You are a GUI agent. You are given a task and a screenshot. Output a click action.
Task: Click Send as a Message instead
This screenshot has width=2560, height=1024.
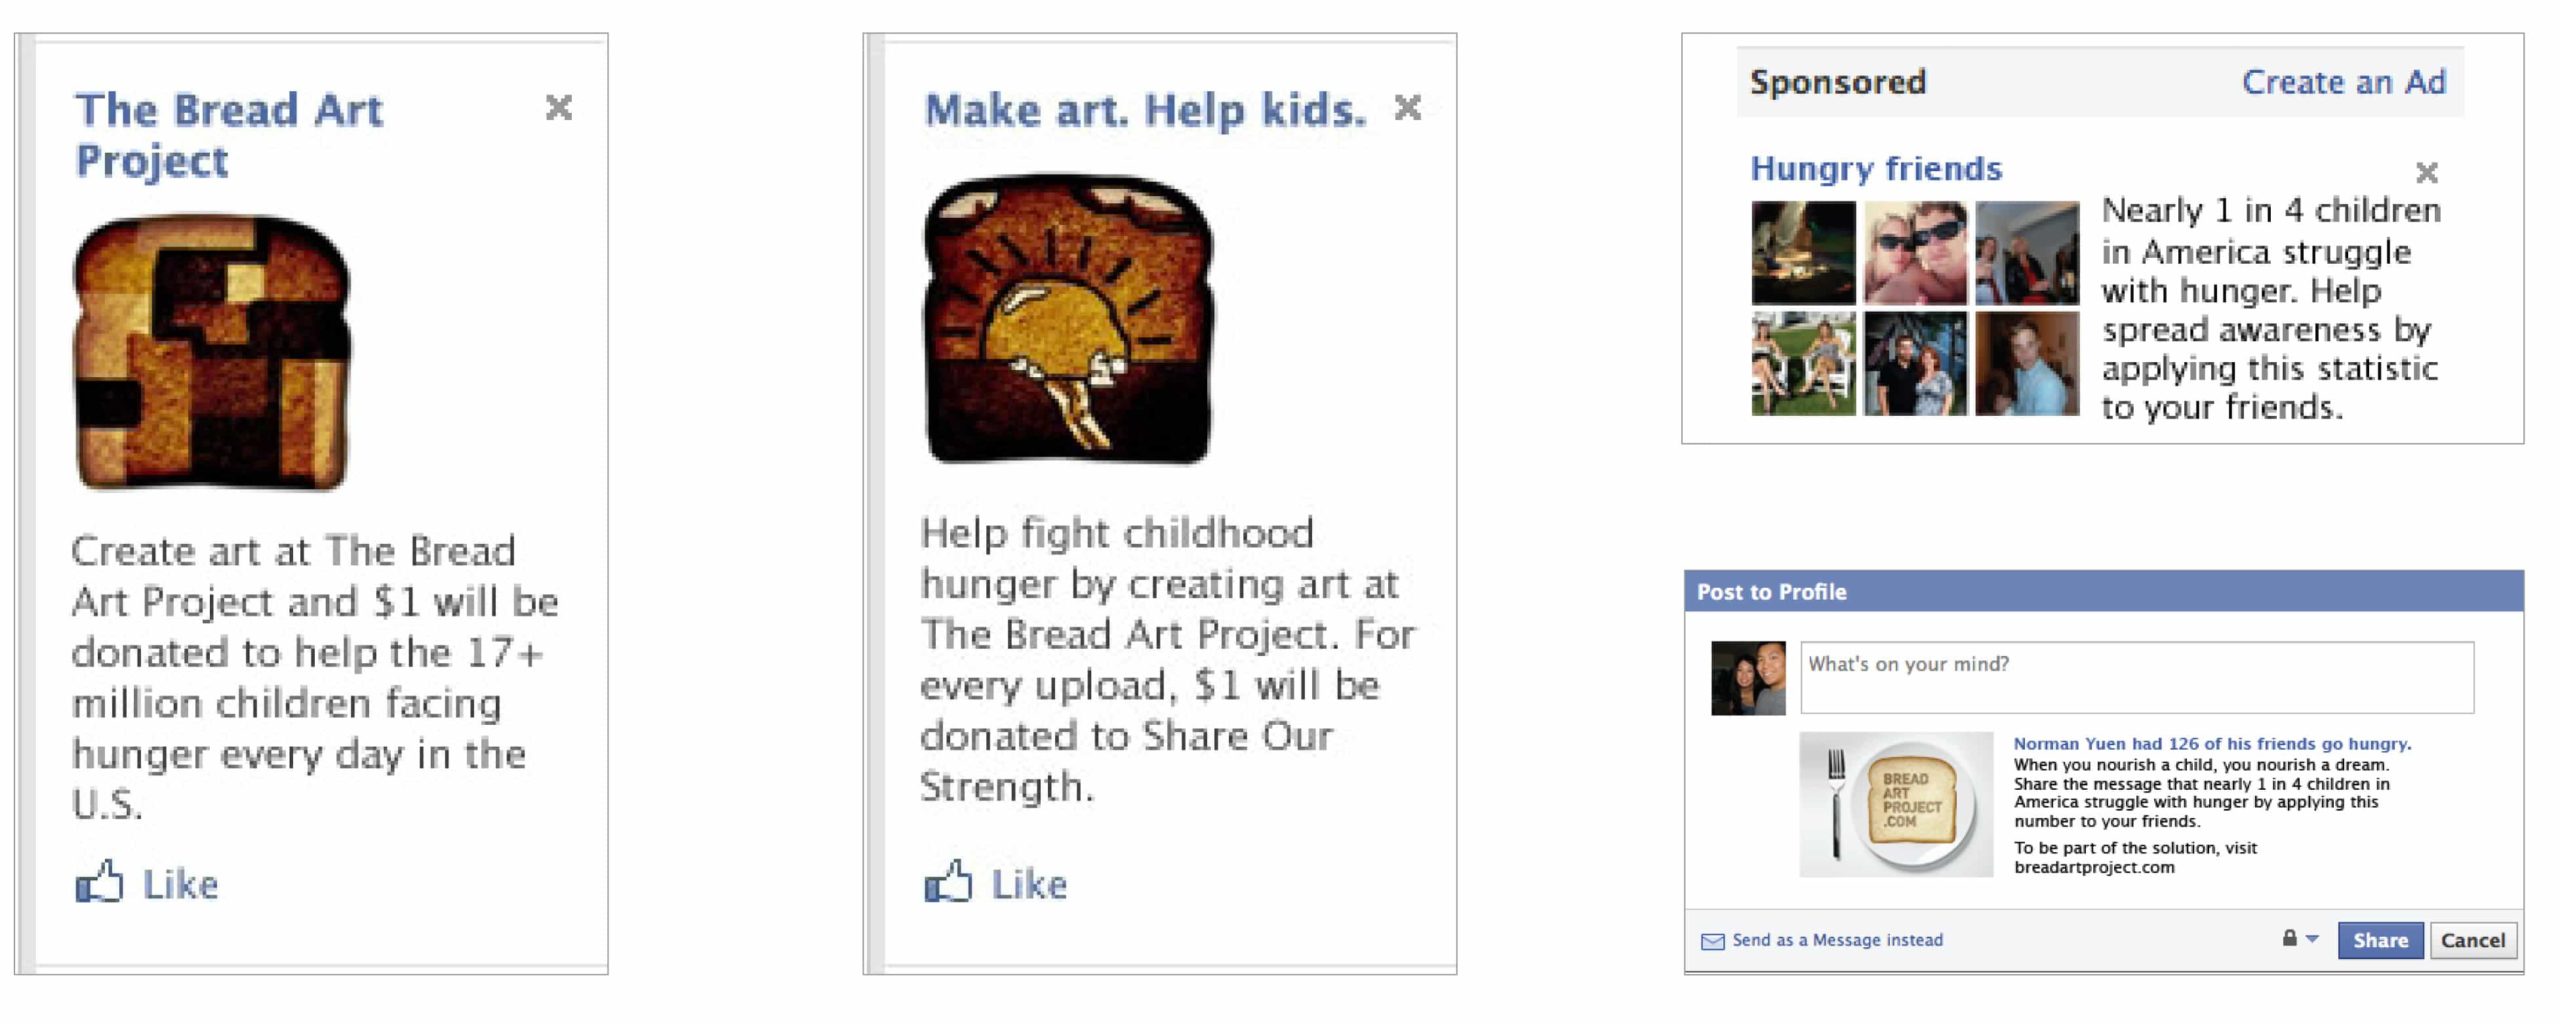tap(1837, 940)
